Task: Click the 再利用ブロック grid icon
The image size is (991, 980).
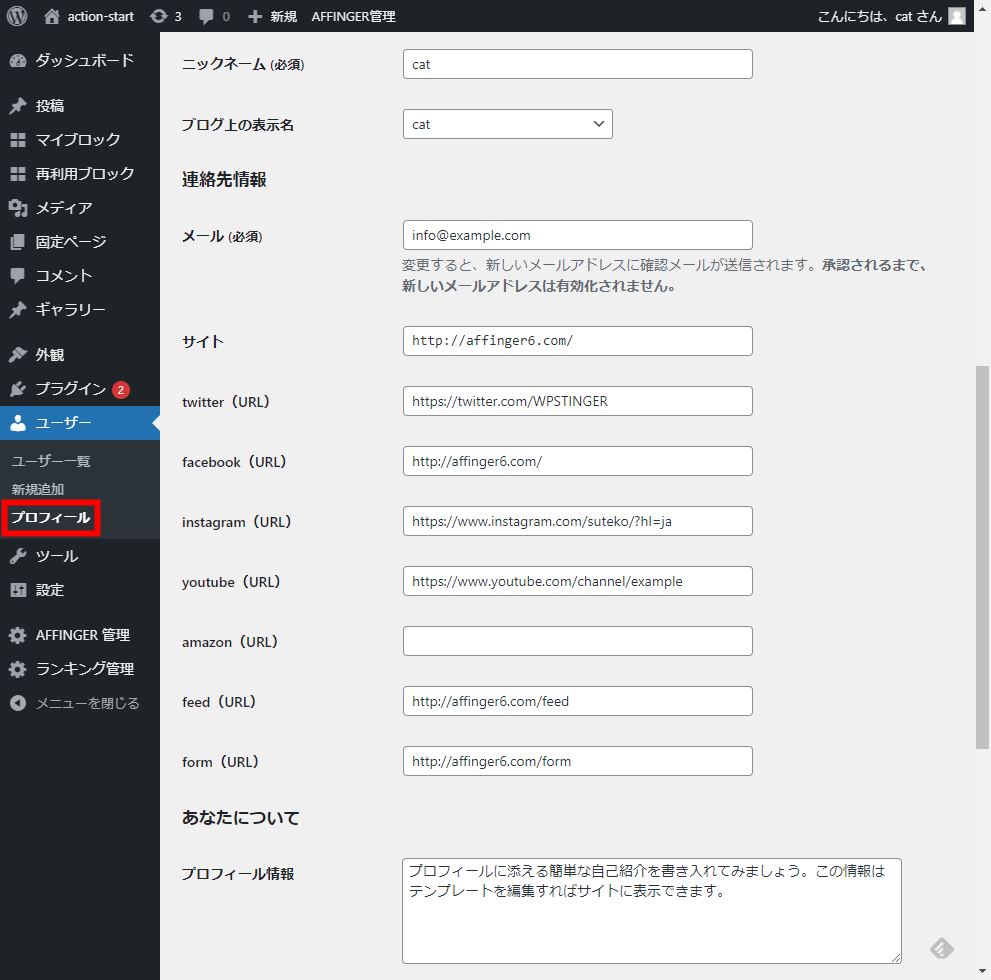Action: [x=18, y=174]
